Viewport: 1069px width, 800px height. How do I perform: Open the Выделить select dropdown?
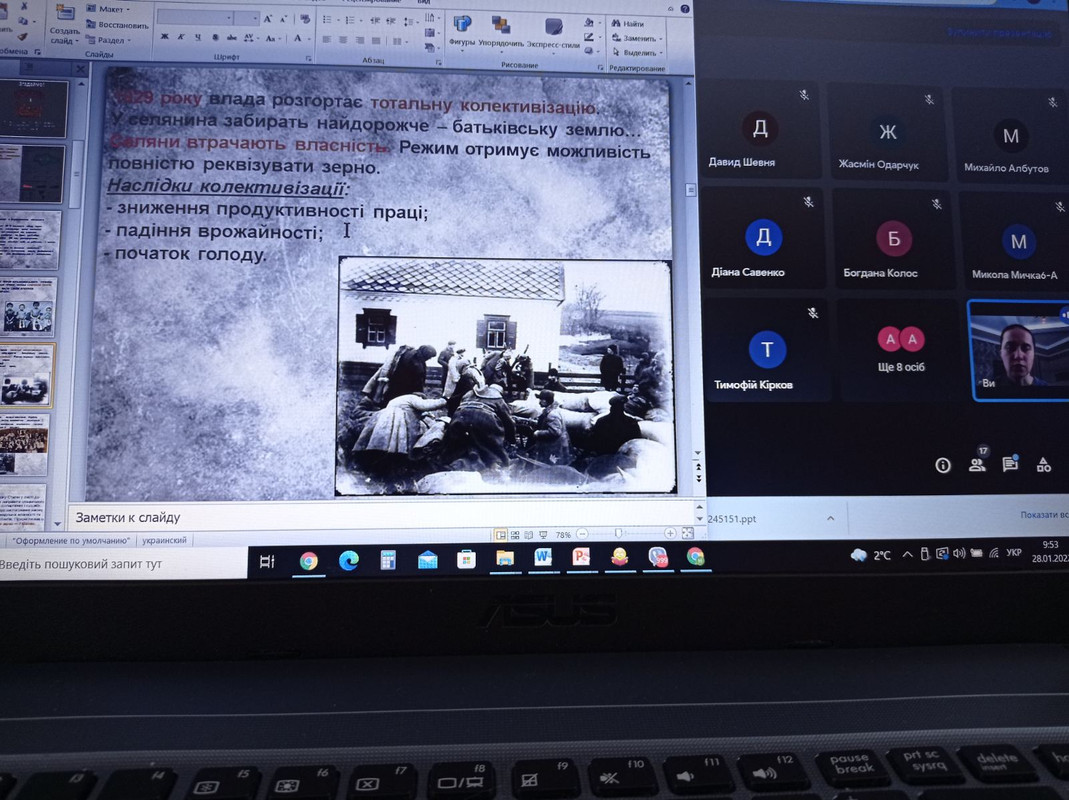[x=637, y=53]
